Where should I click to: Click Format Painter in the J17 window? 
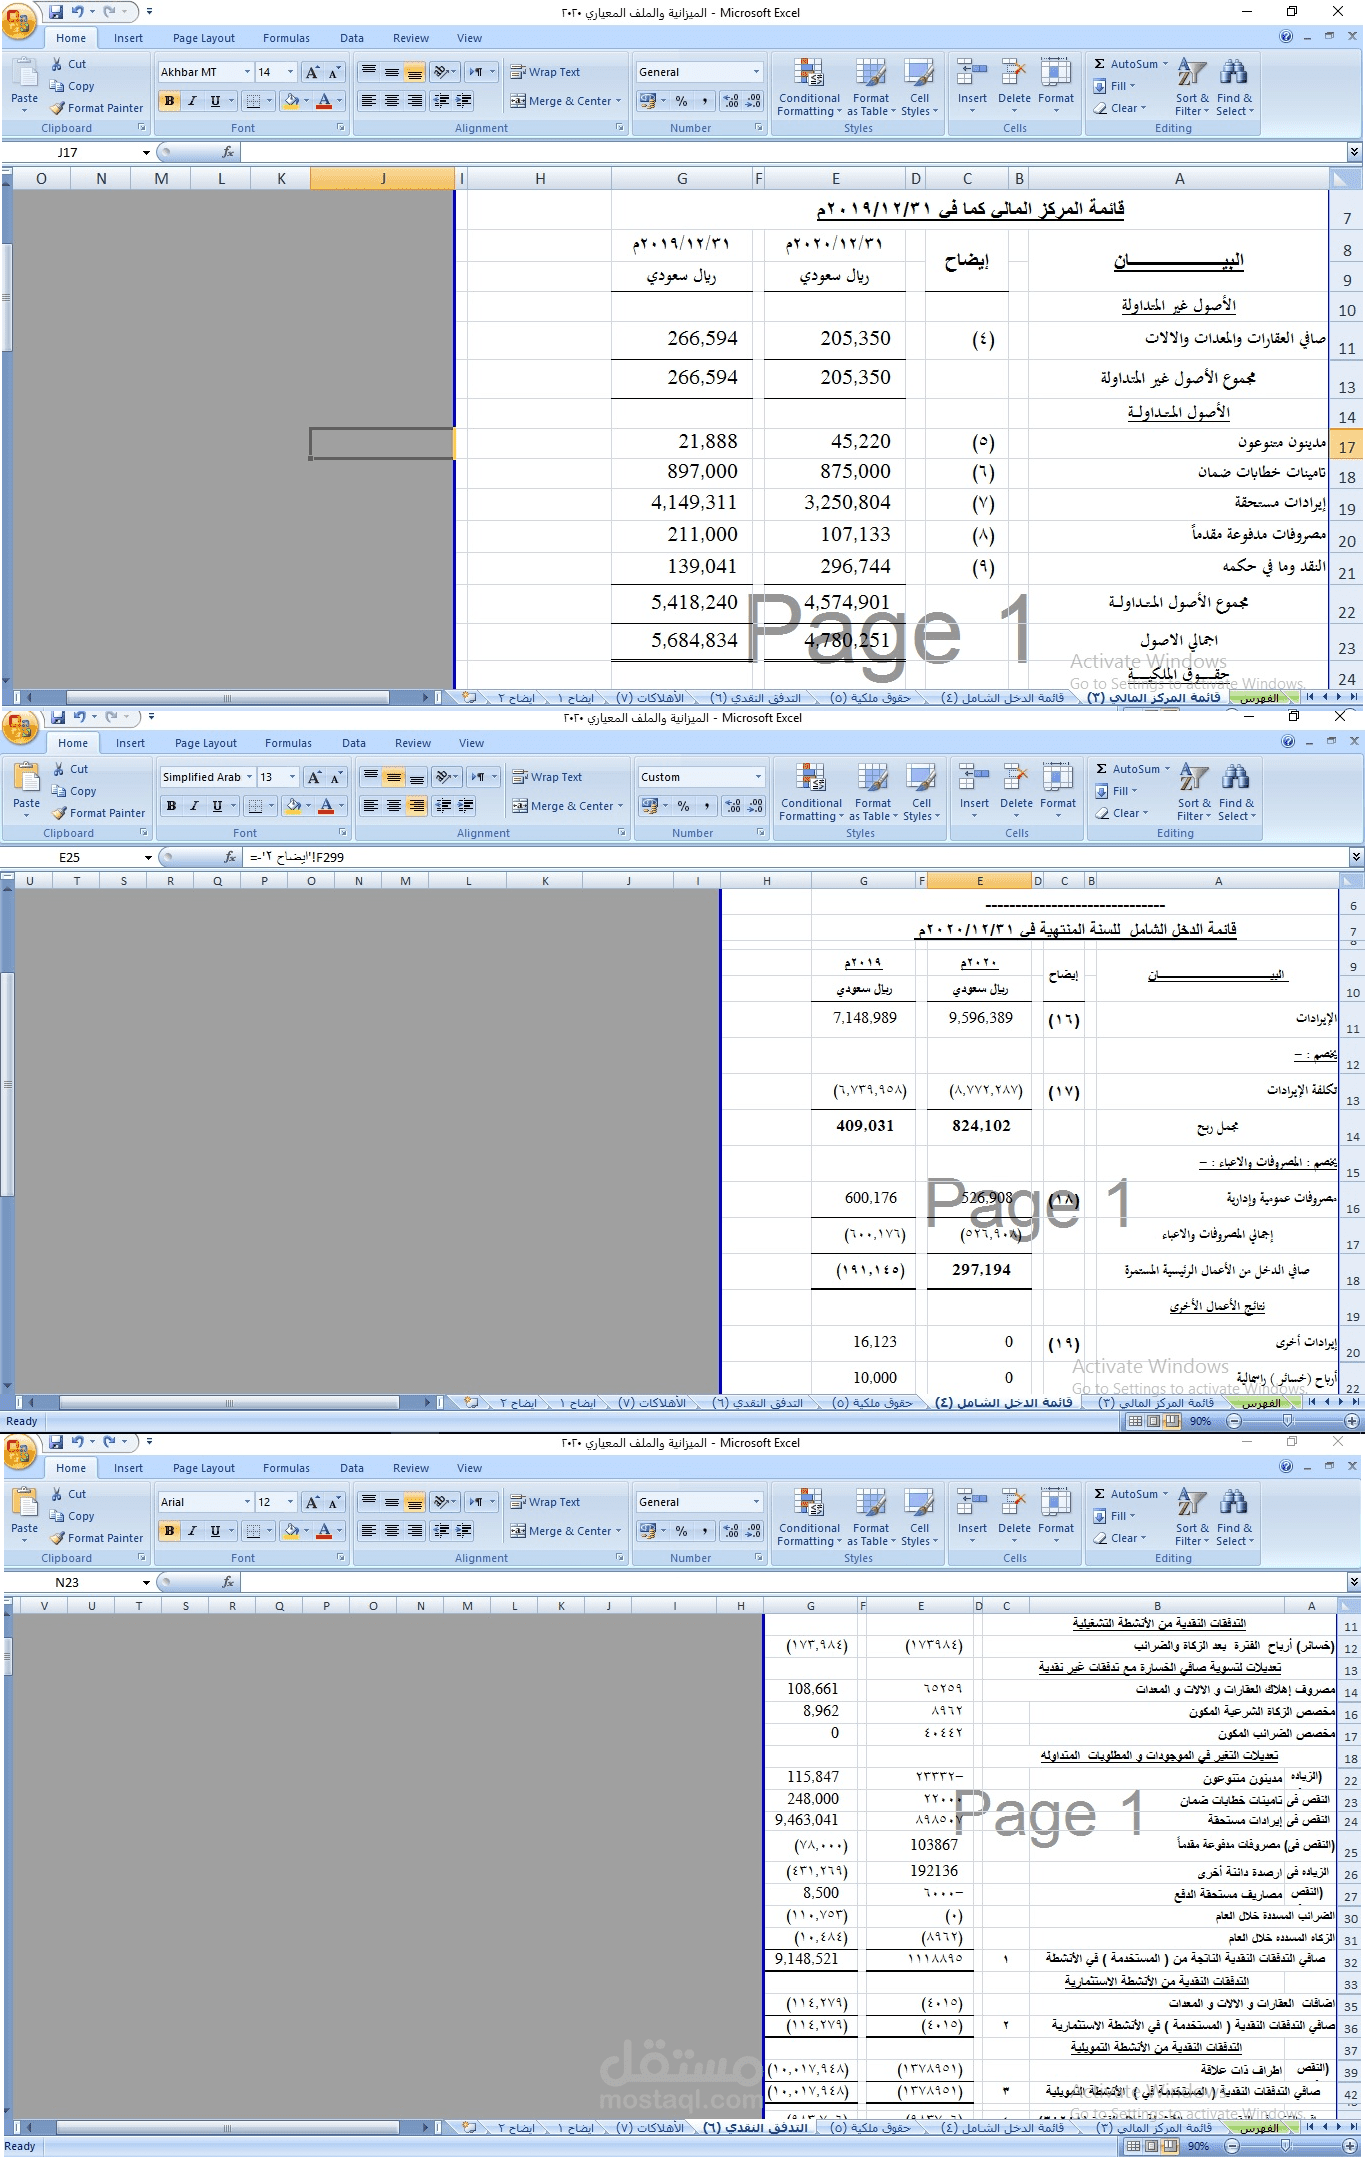[97, 108]
